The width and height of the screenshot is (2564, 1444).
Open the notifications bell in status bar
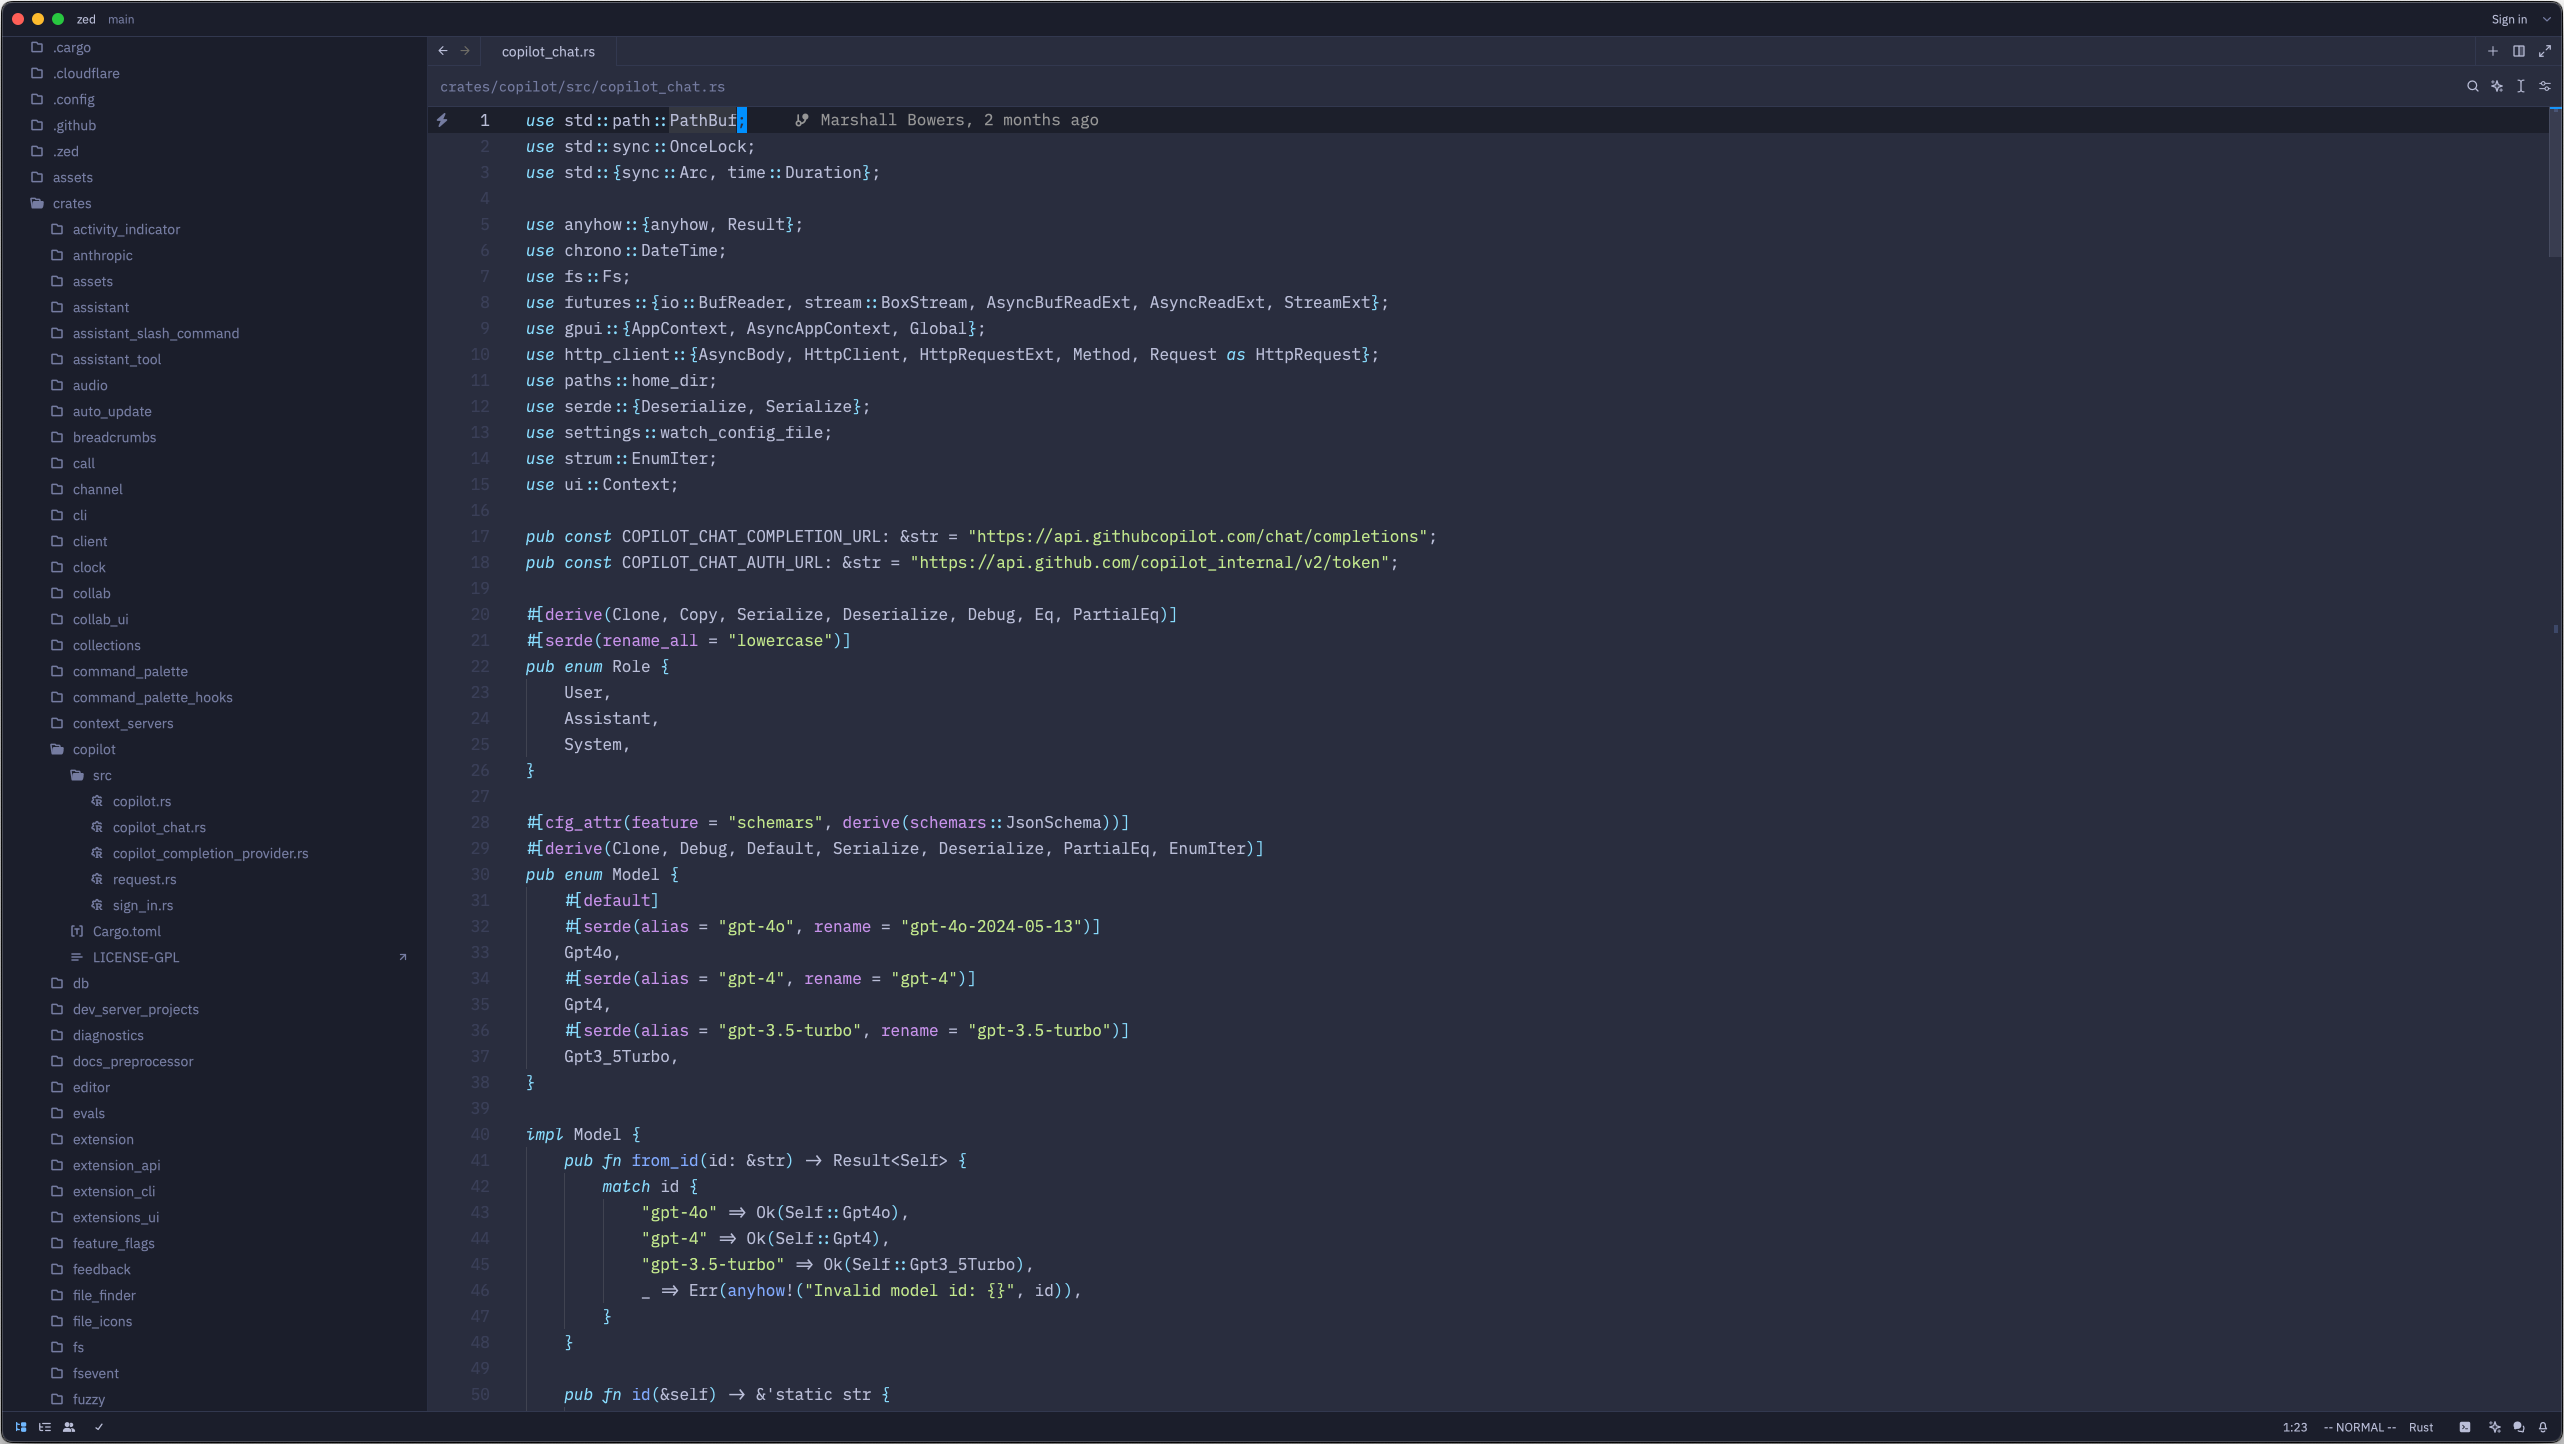point(2543,1427)
